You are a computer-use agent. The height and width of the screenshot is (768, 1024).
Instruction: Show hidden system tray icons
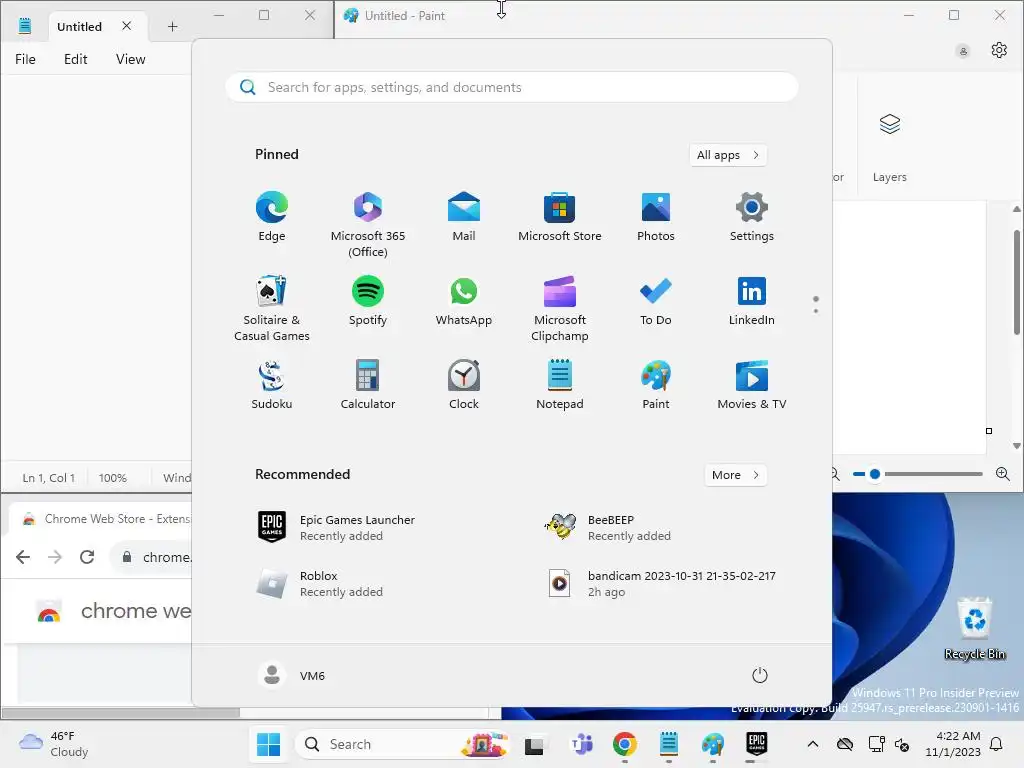tap(812, 744)
